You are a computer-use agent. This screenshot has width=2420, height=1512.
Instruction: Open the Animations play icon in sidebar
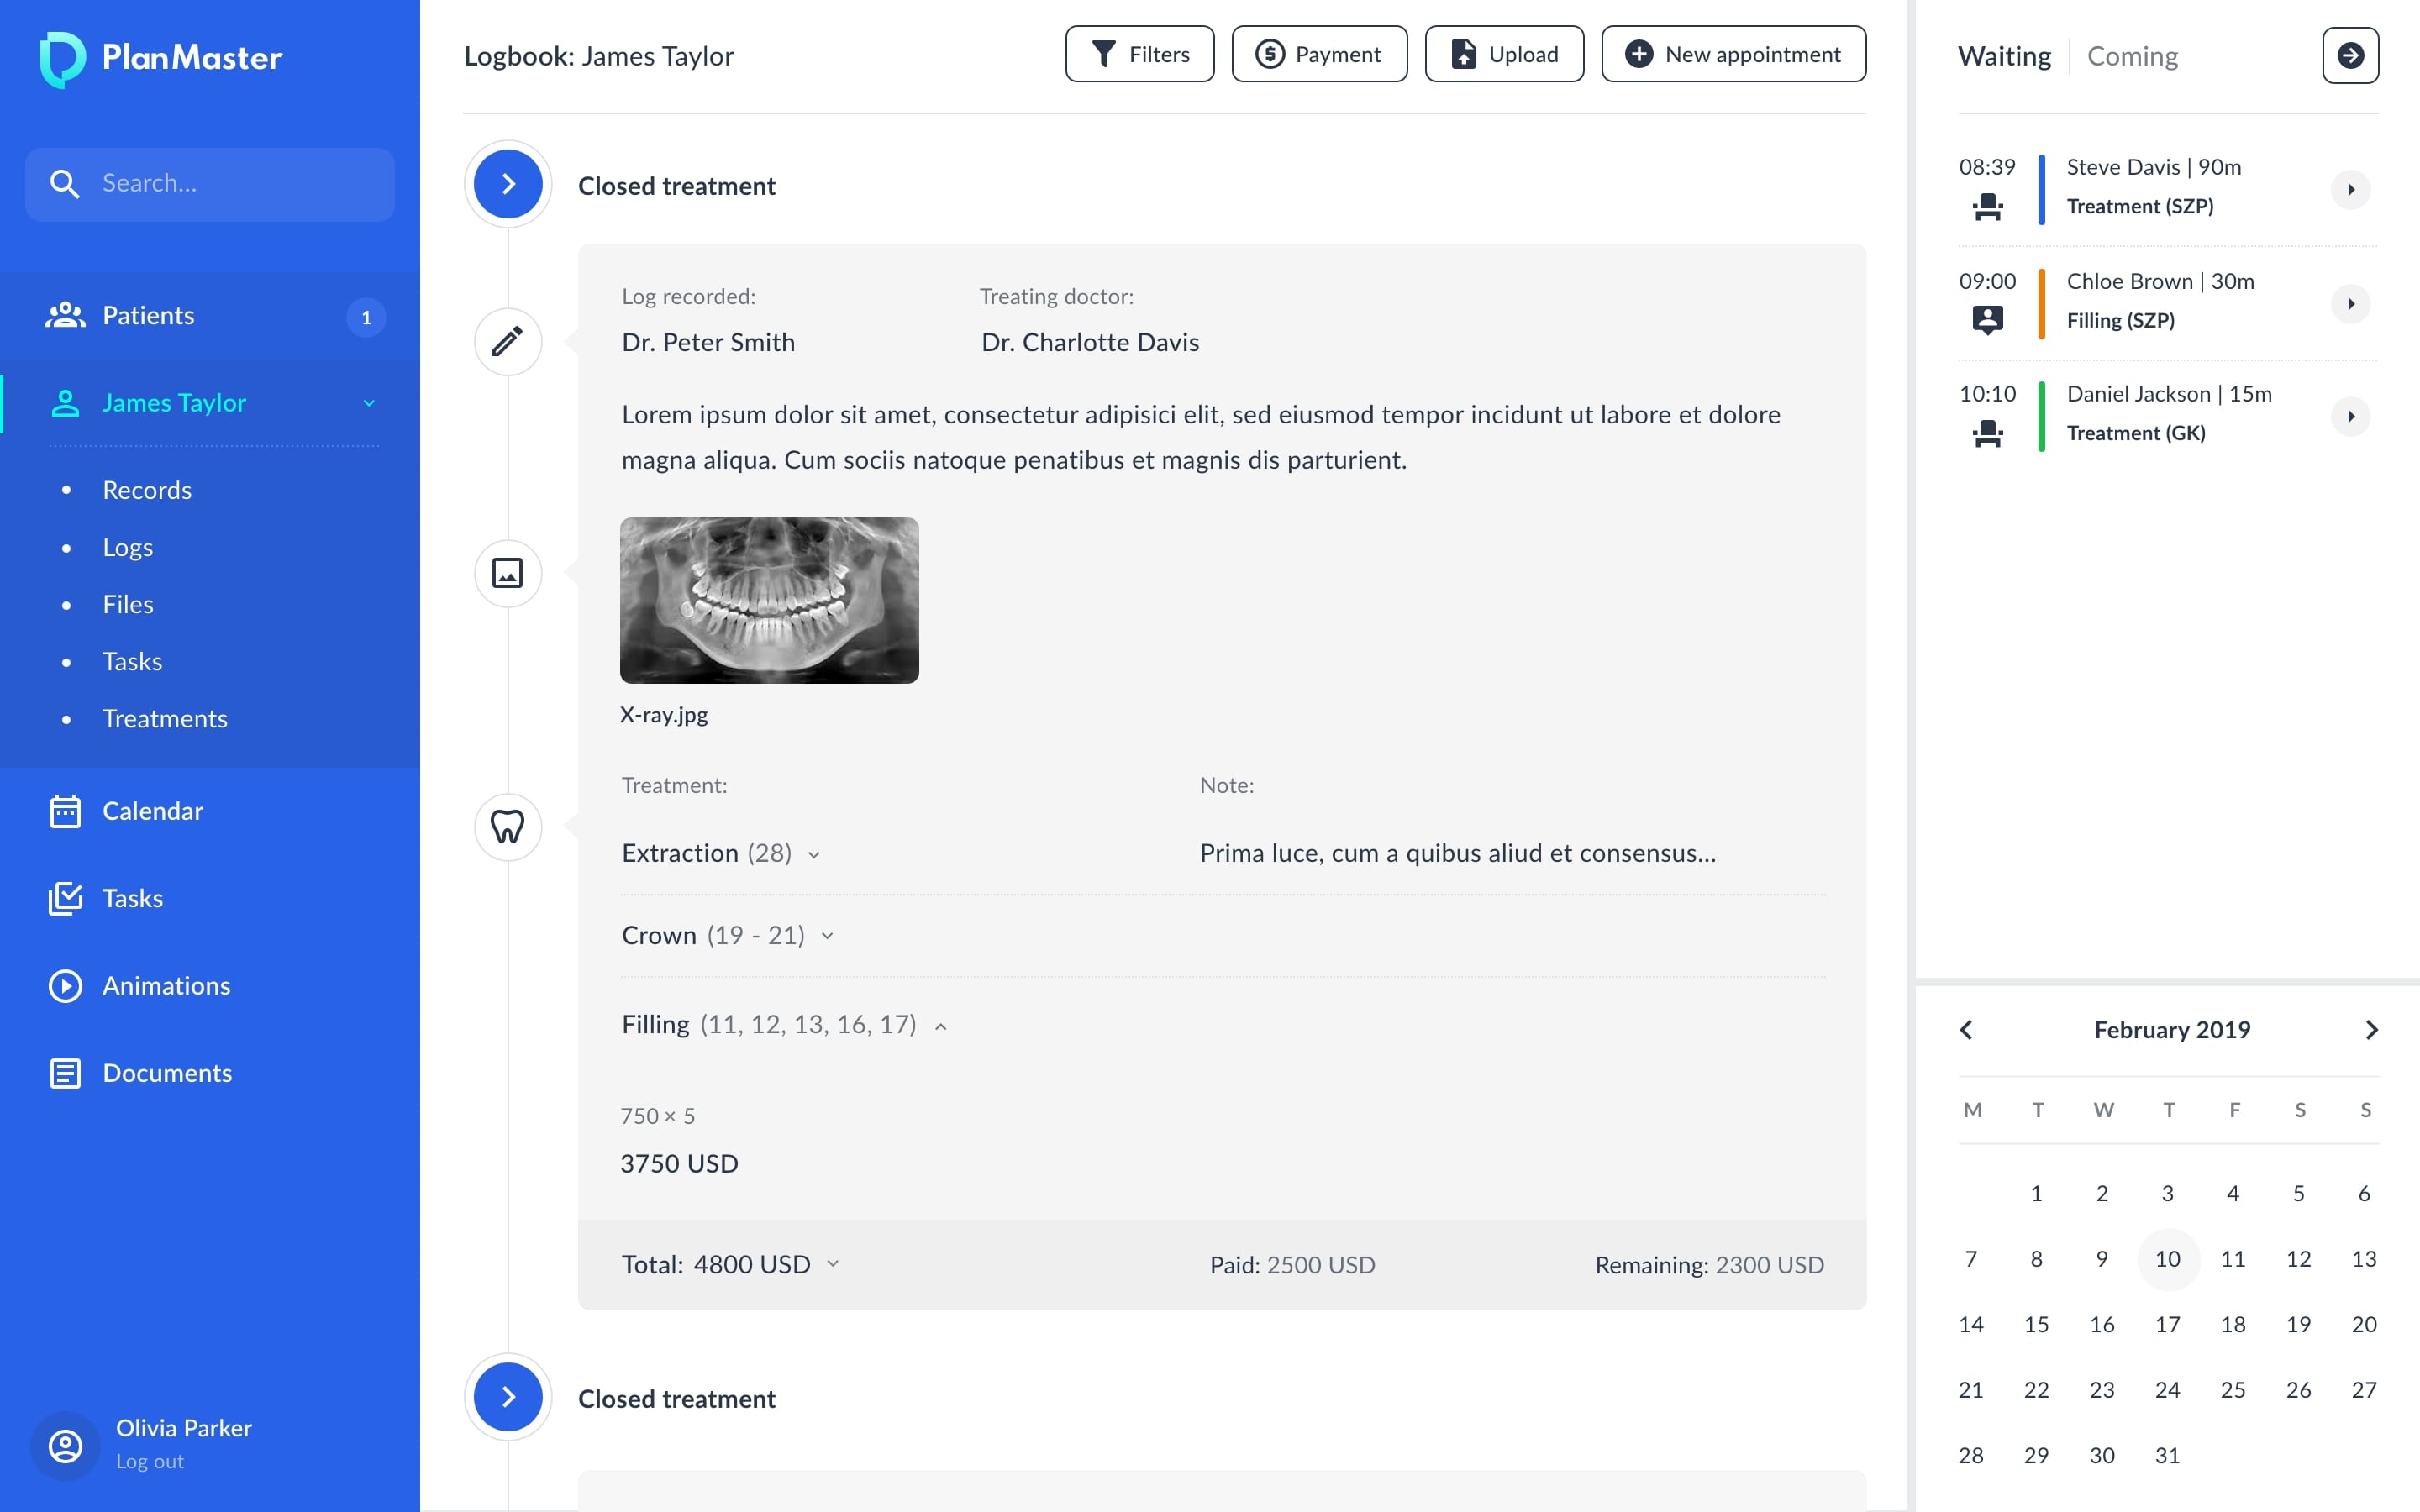(65, 986)
